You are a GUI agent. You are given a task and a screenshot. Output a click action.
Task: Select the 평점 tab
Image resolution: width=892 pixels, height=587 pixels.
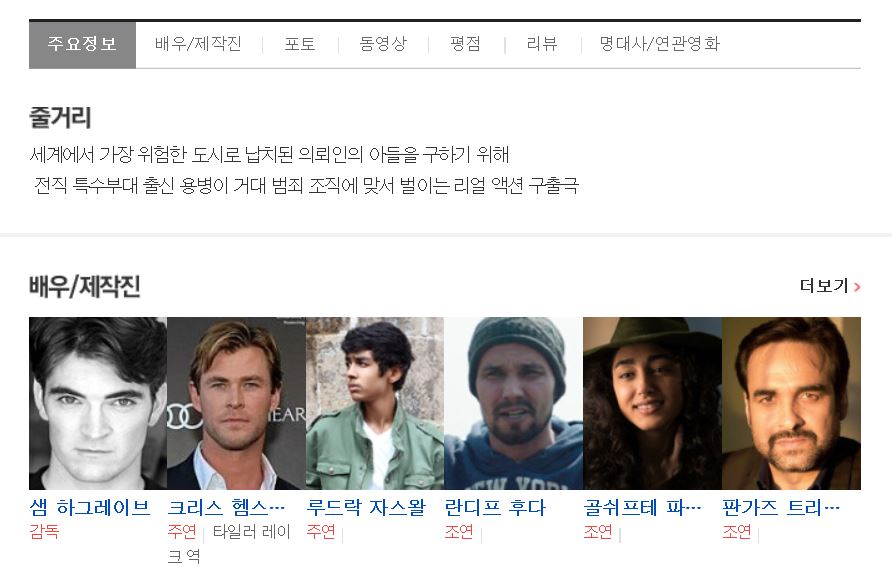pos(465,44)
